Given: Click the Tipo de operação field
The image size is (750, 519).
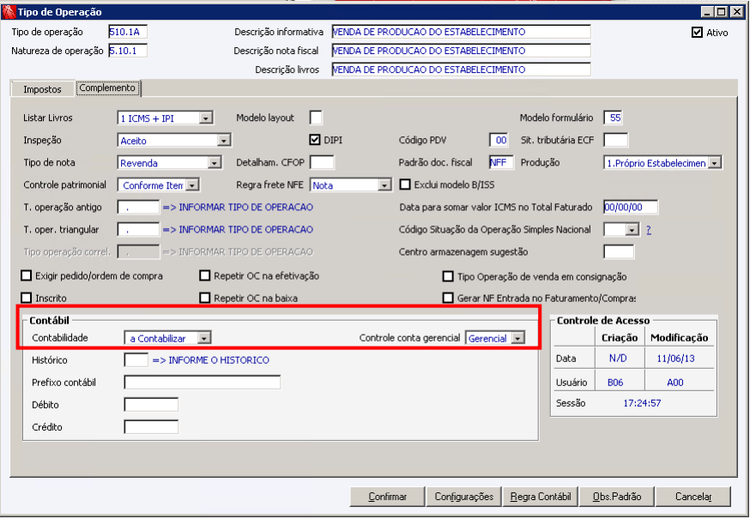Looking at the screenshot, I should pyautogui.click(x=128, y=32).
